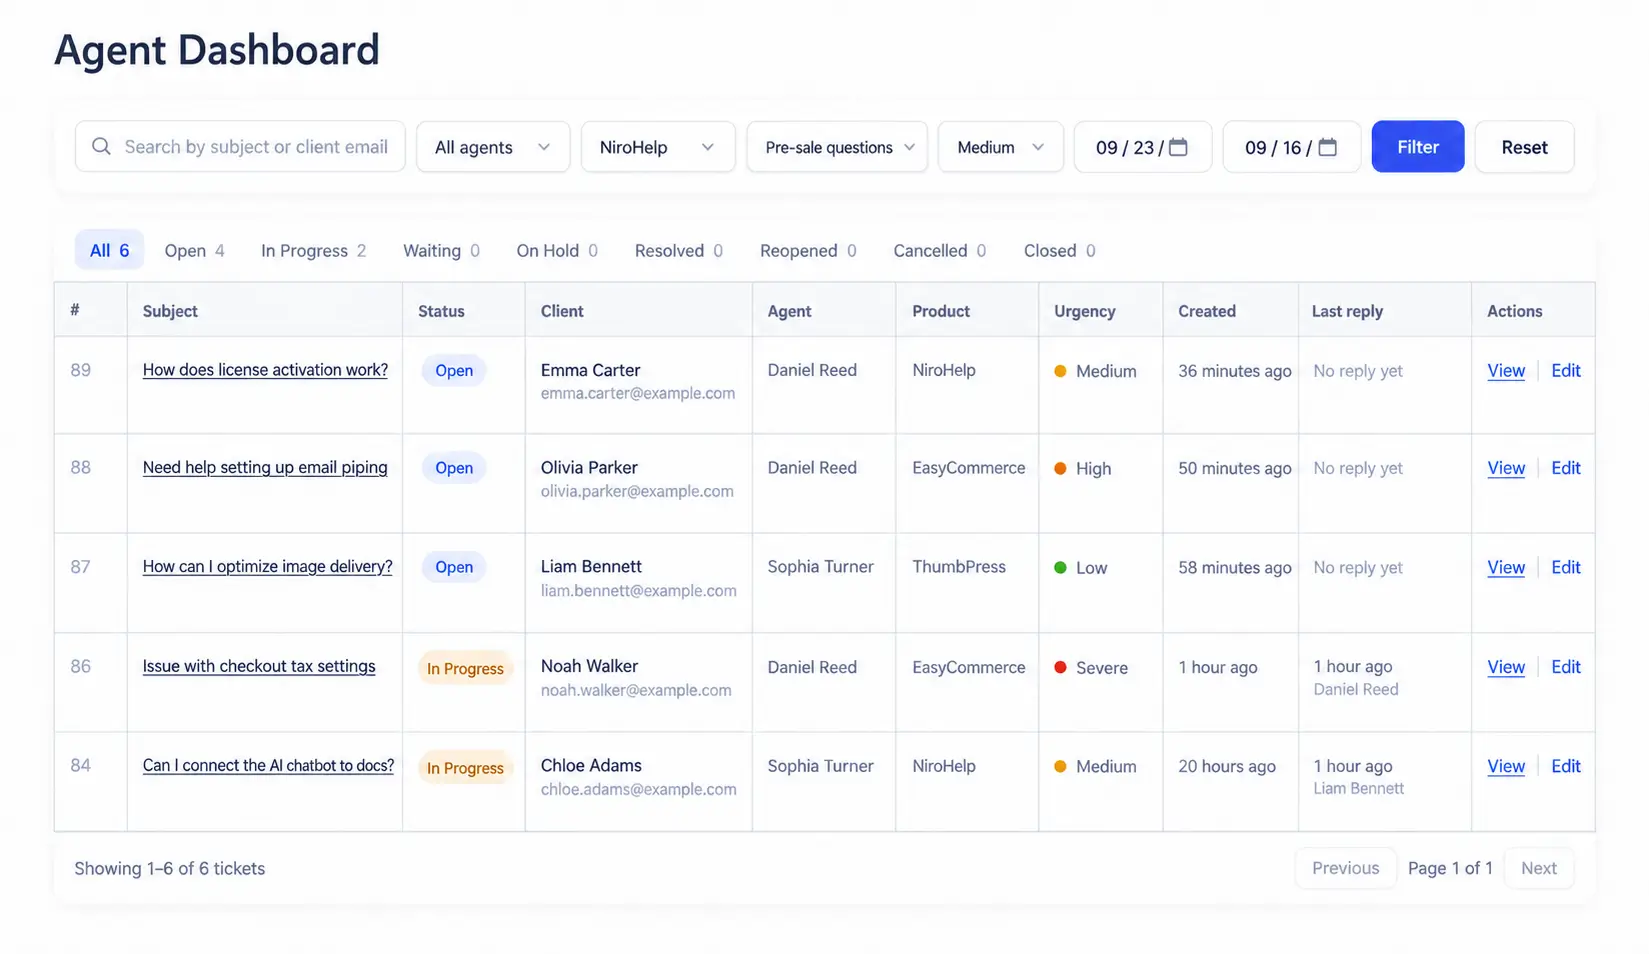This screenshot has height=954, width=1649.
Task: Switch to the On Hold tab
Action: (x=557, y=251)
